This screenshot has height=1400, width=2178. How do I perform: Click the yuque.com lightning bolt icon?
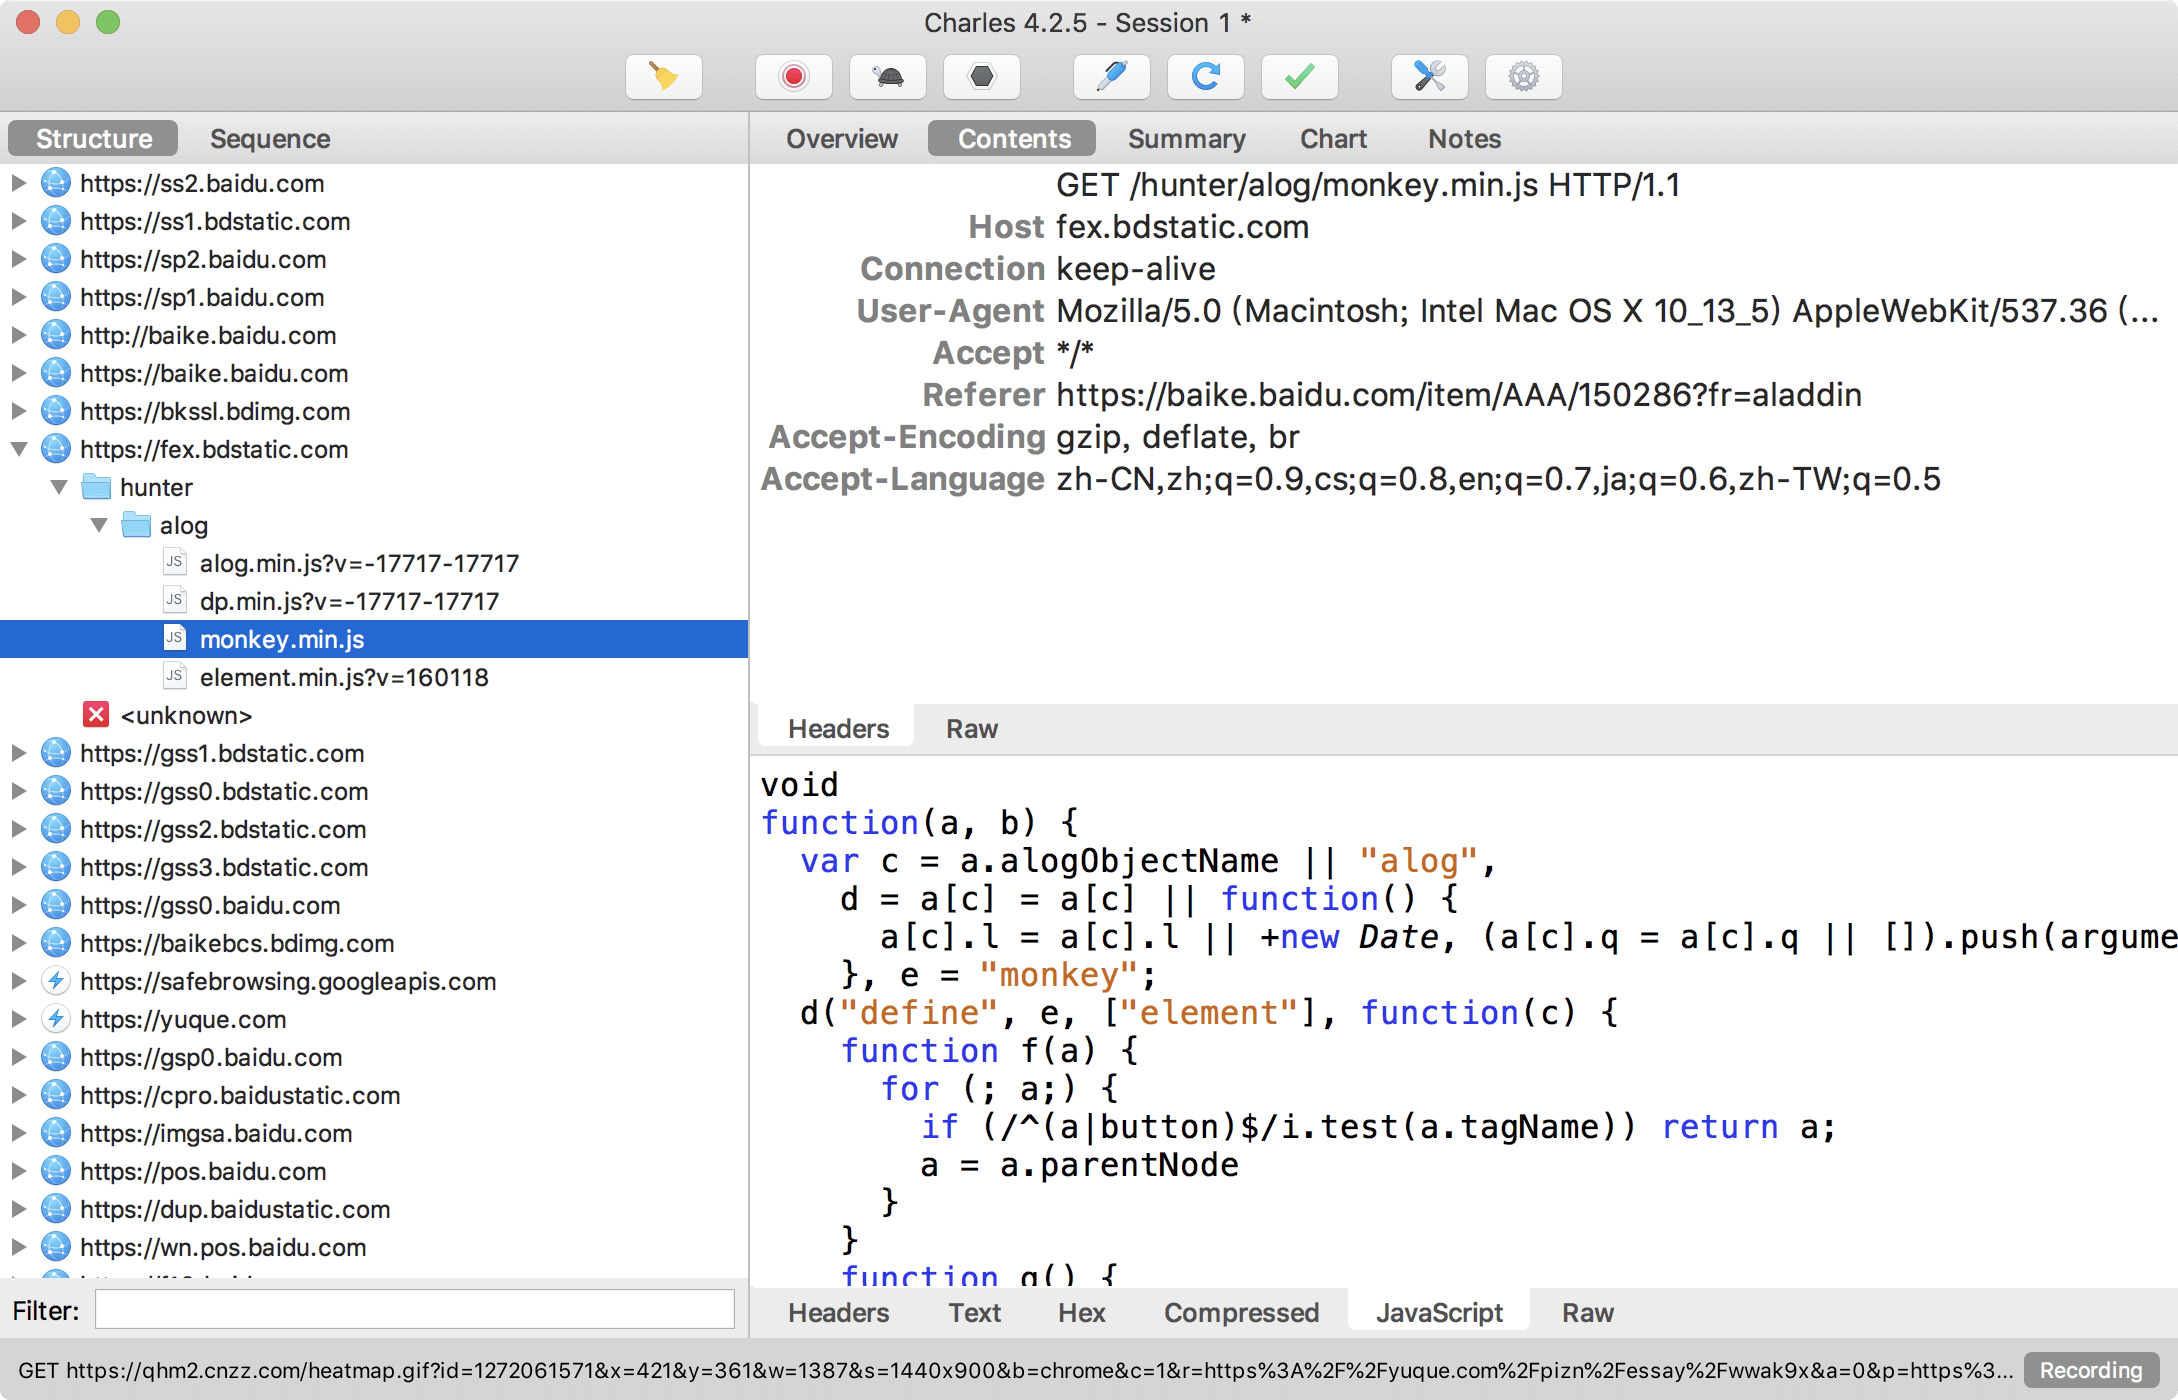(56, 1019)
